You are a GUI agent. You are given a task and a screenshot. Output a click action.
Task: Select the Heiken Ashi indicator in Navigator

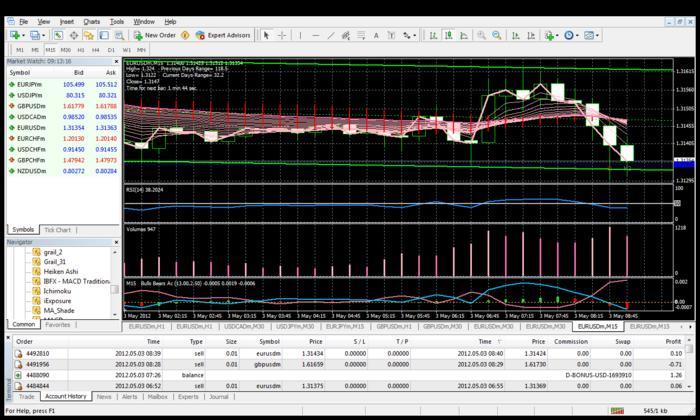click(x=61, y=271)
